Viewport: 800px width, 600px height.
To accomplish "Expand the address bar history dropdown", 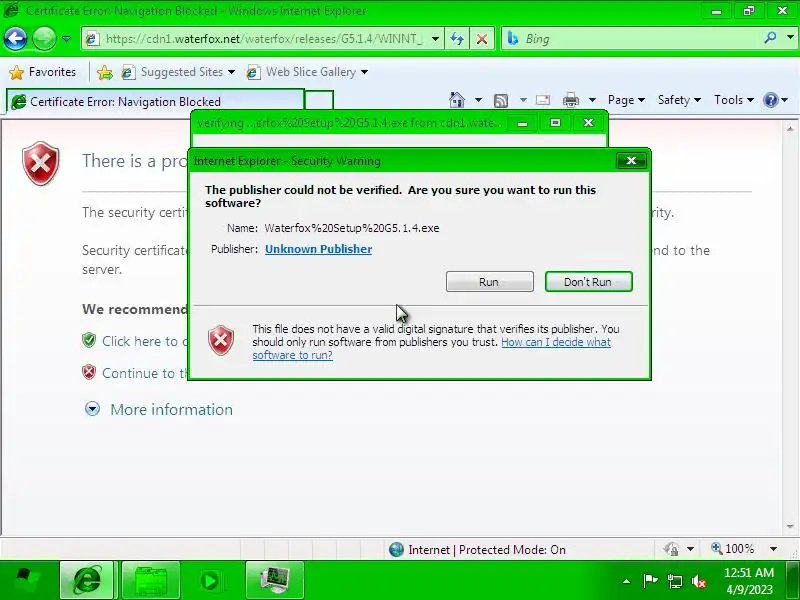I will pyautogui.click(x=435, y=39).
